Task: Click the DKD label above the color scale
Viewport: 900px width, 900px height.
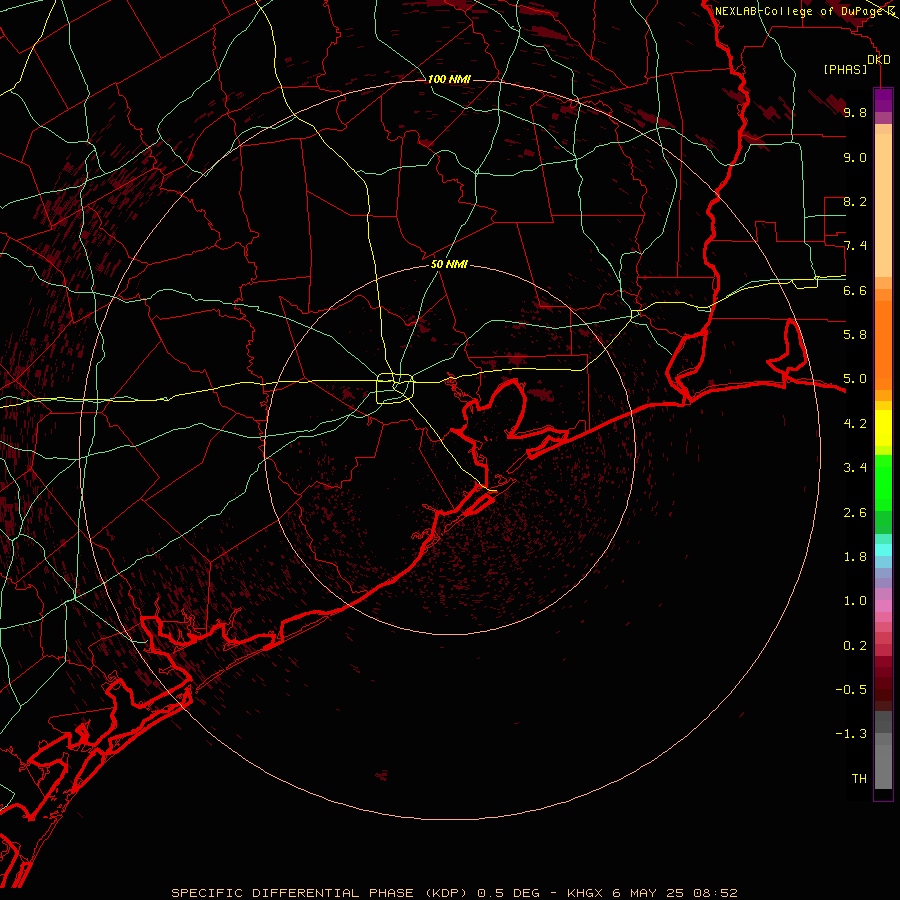Action: pyautogui.click(x=878, y=60)
